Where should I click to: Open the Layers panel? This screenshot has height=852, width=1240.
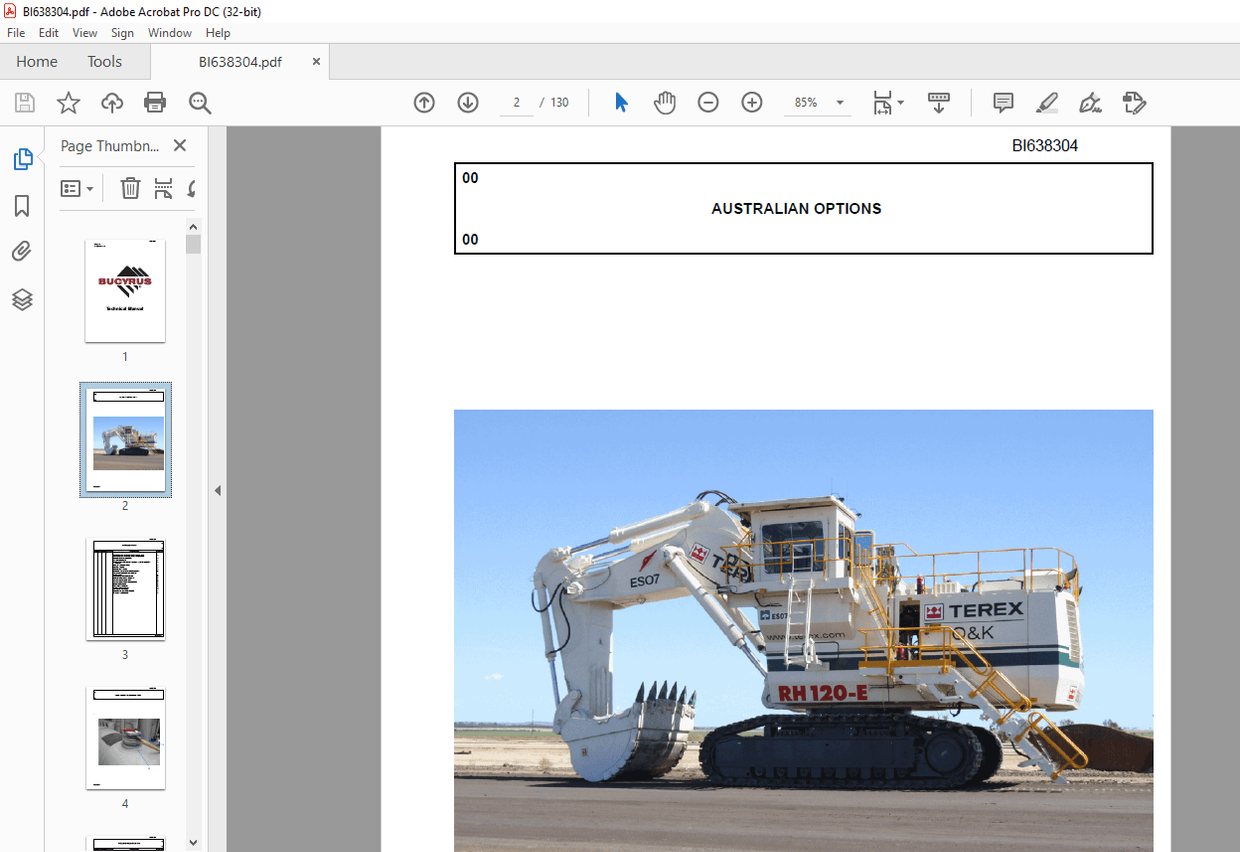point(22,299)
